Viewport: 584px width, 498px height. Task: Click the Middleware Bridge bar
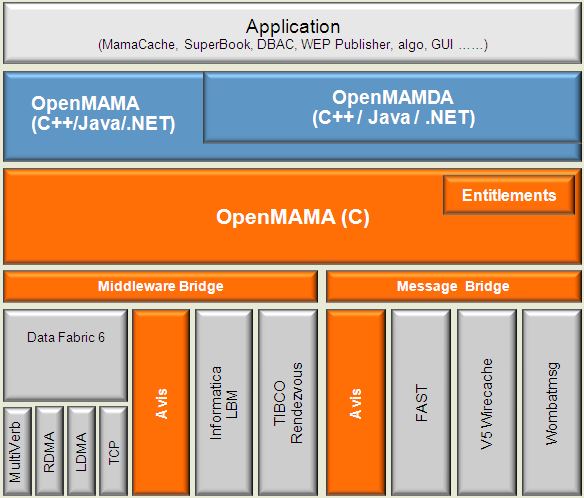pos(161,286)
